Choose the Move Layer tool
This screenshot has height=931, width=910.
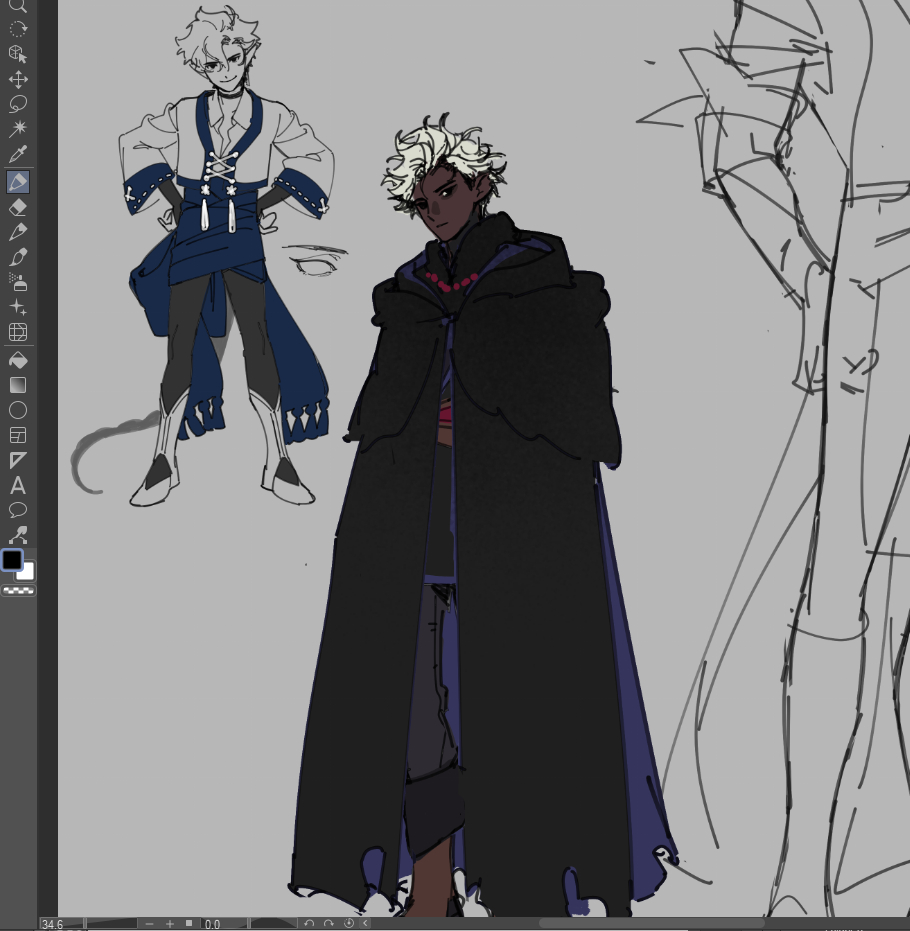coord(18,80)
